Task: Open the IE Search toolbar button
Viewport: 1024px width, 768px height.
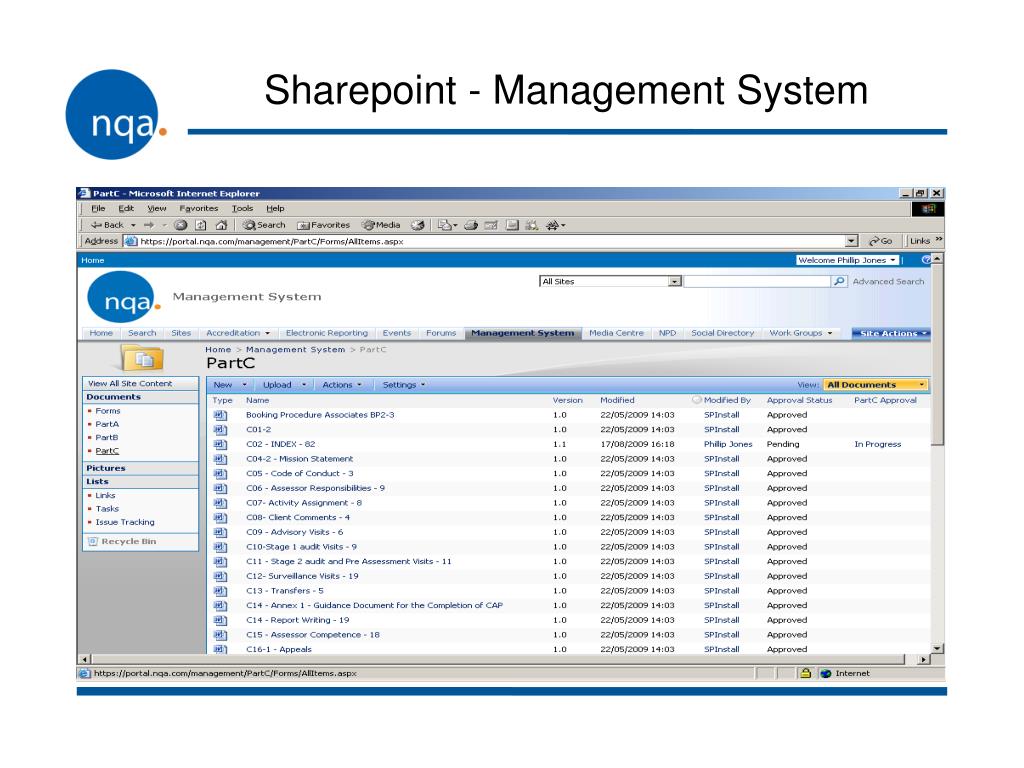Action: (264, 225)
